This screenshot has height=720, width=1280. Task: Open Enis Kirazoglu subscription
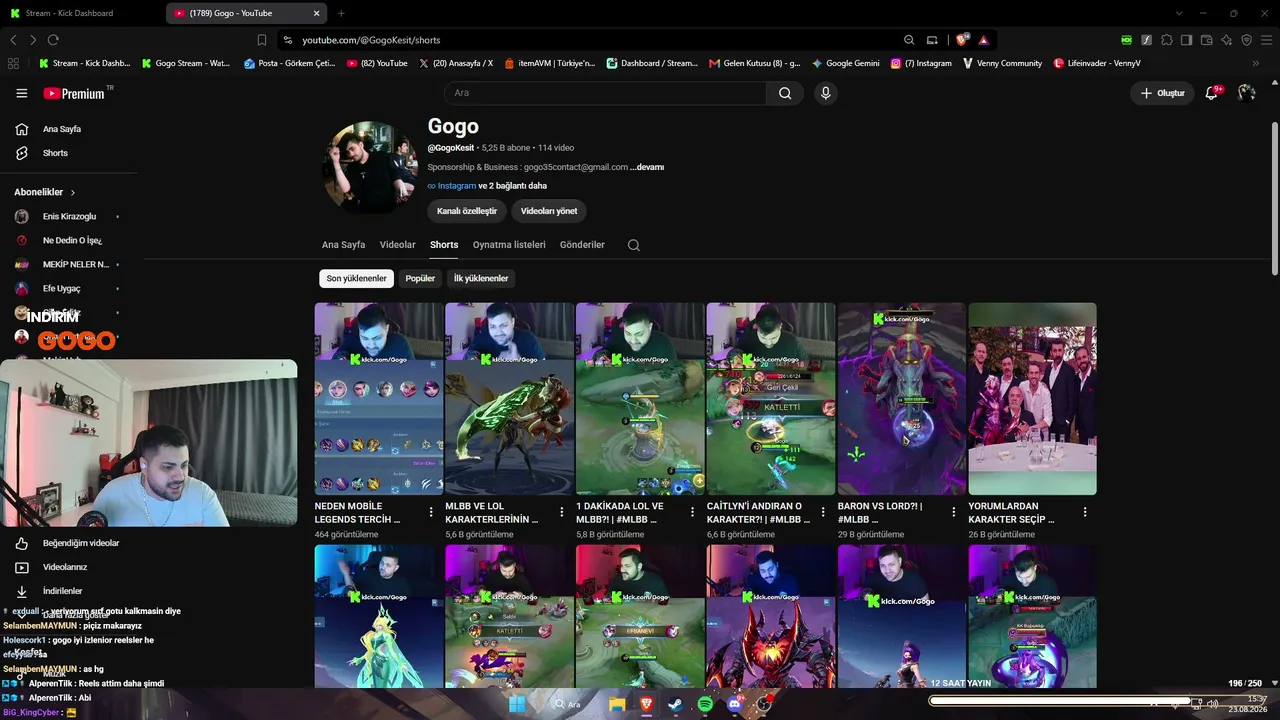coord(68,217)
